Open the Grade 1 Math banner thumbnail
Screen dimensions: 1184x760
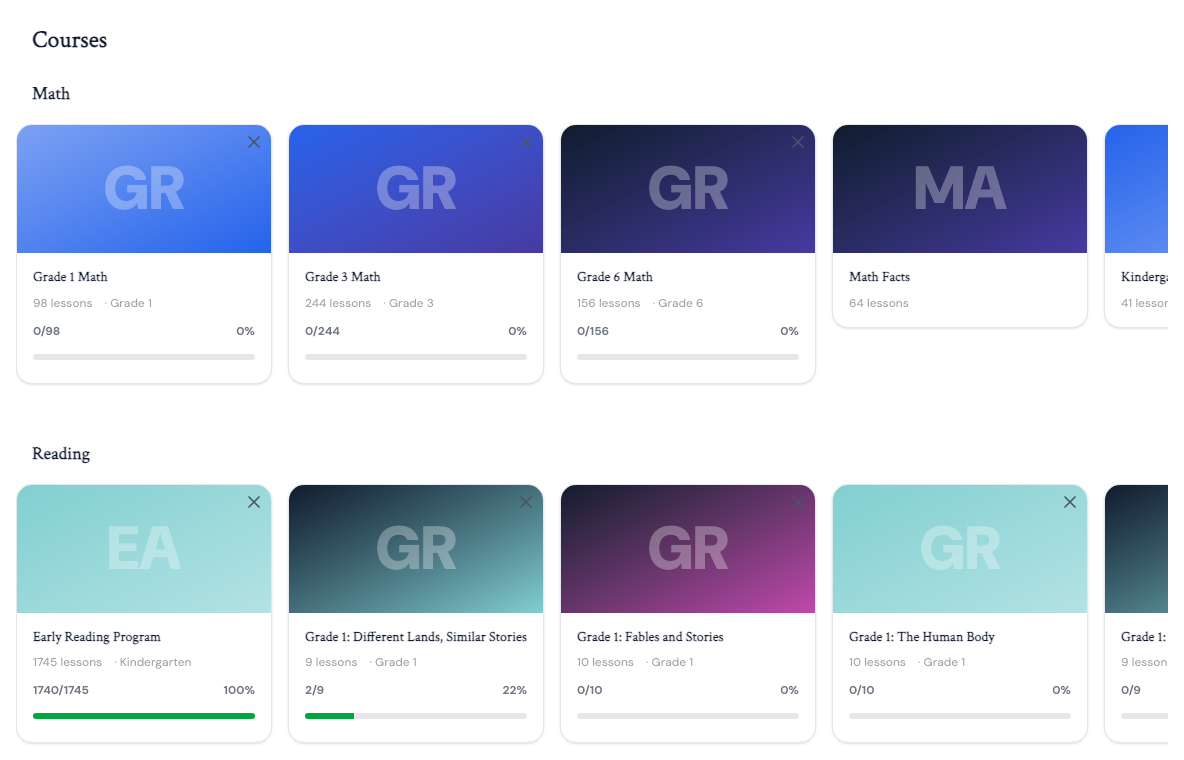[144, 189]
